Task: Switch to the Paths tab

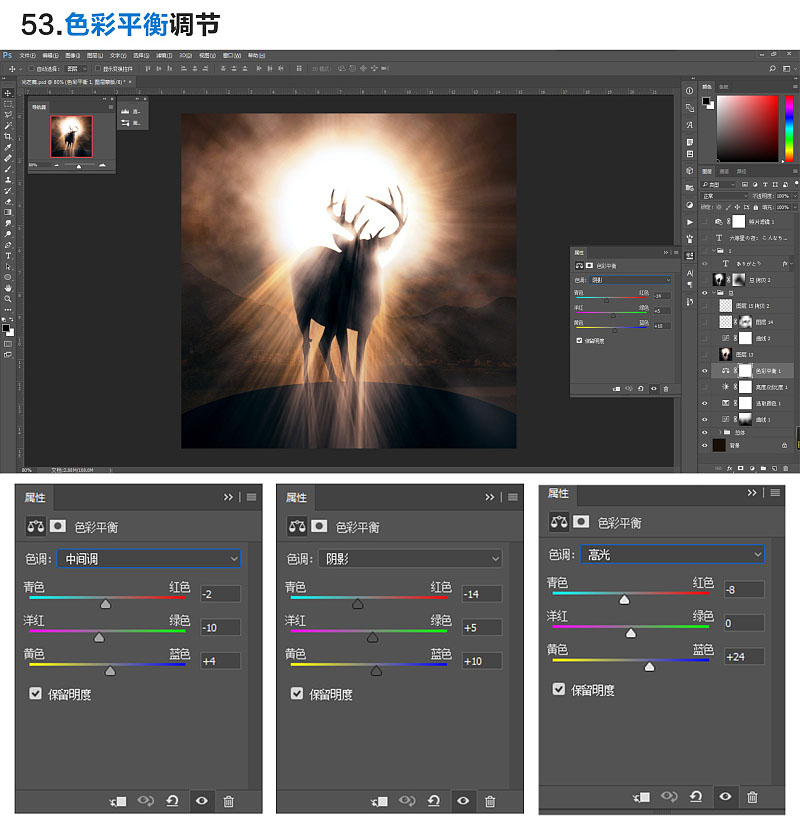Action: [742, 171]
